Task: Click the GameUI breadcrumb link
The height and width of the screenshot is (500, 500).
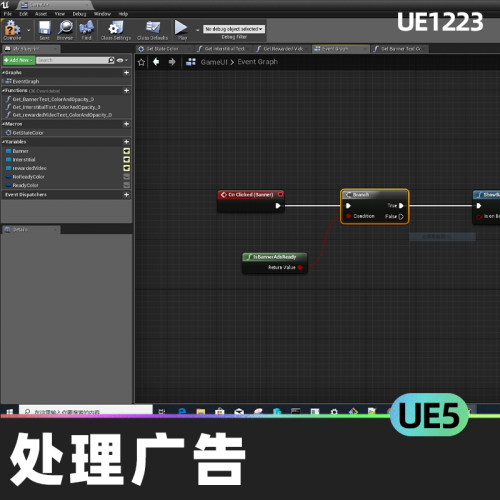Action: (x=214, y=62)
